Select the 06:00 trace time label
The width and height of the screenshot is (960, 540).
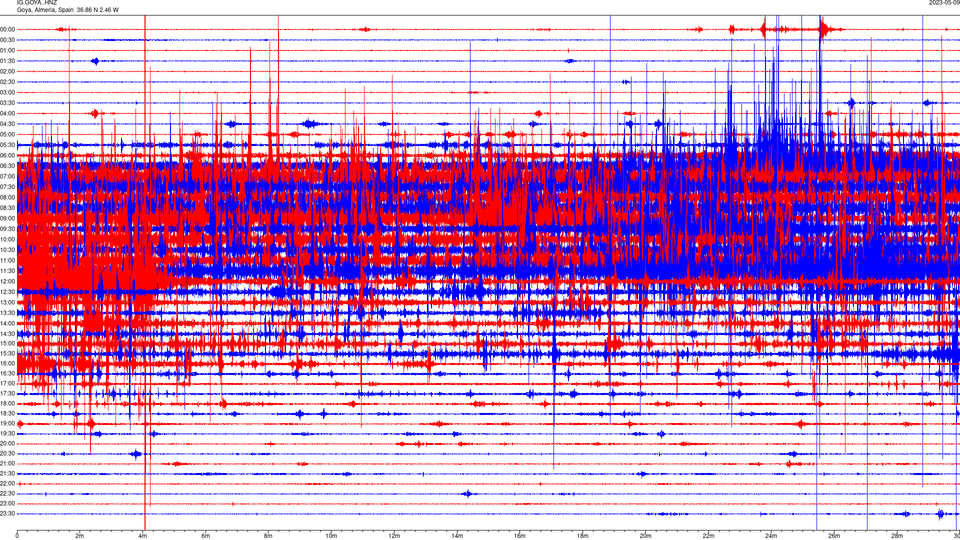(x=8, y=155)
